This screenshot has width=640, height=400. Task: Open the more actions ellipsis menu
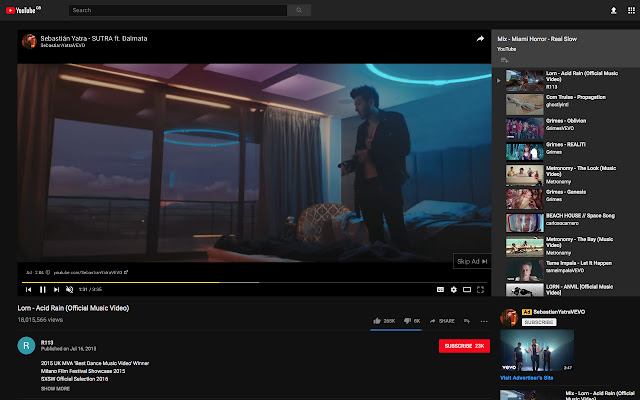[484, 321]
